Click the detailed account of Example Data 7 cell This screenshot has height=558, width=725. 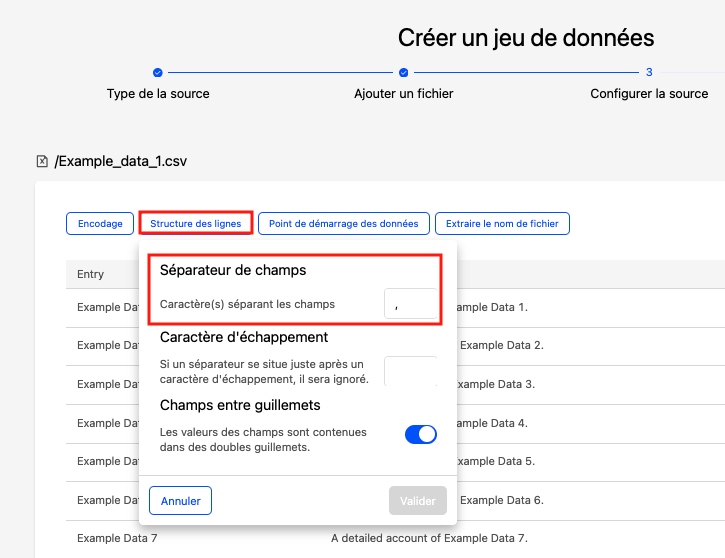click(429, 538)
